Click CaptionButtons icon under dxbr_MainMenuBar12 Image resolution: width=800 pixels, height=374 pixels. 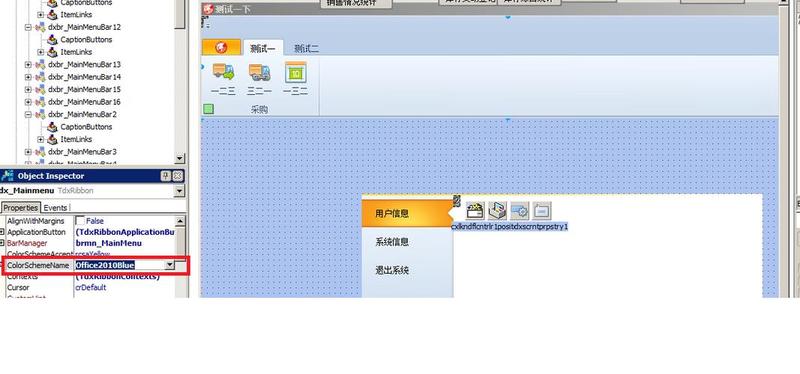[x=53, y=39]
